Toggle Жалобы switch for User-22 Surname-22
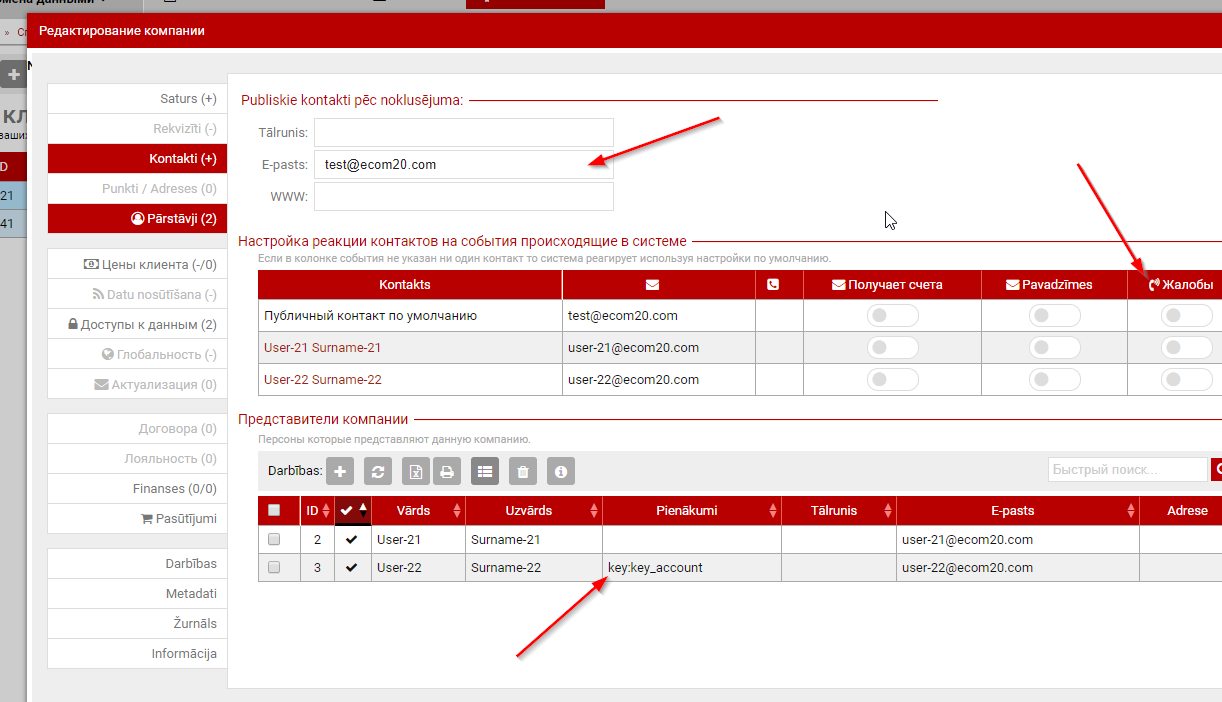The height and width of the screenshot is (702, 1222). (x=1186, y=380)
